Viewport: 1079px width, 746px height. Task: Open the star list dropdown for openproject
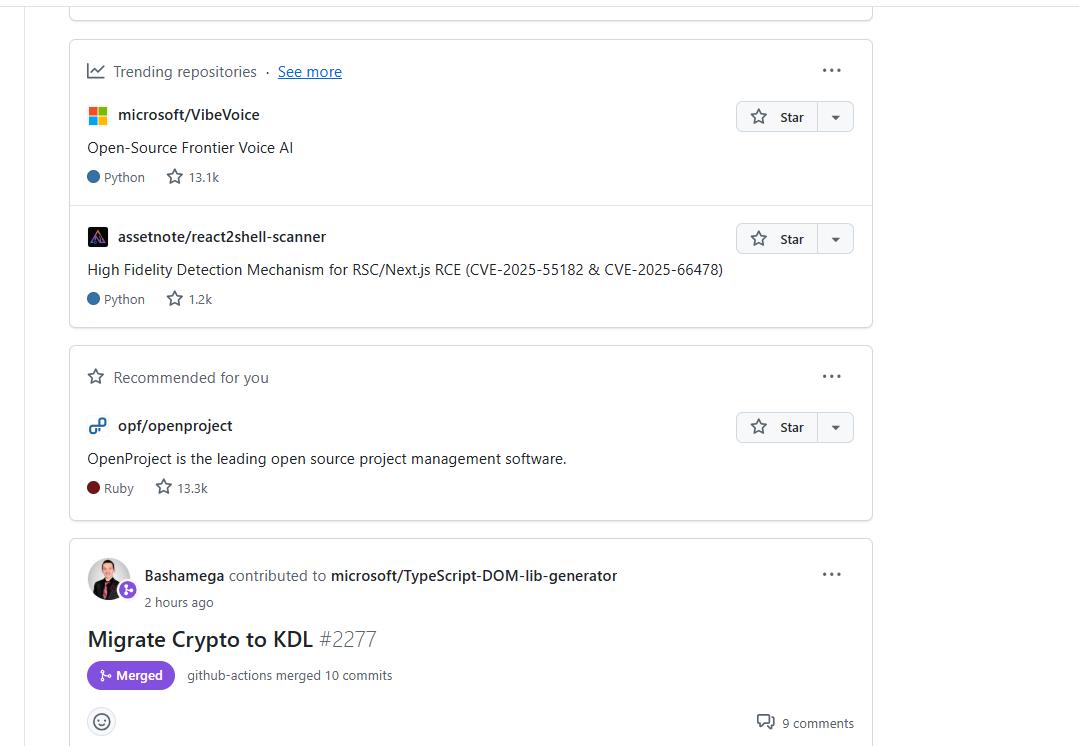pyautogui.click(x=835, y=427)
